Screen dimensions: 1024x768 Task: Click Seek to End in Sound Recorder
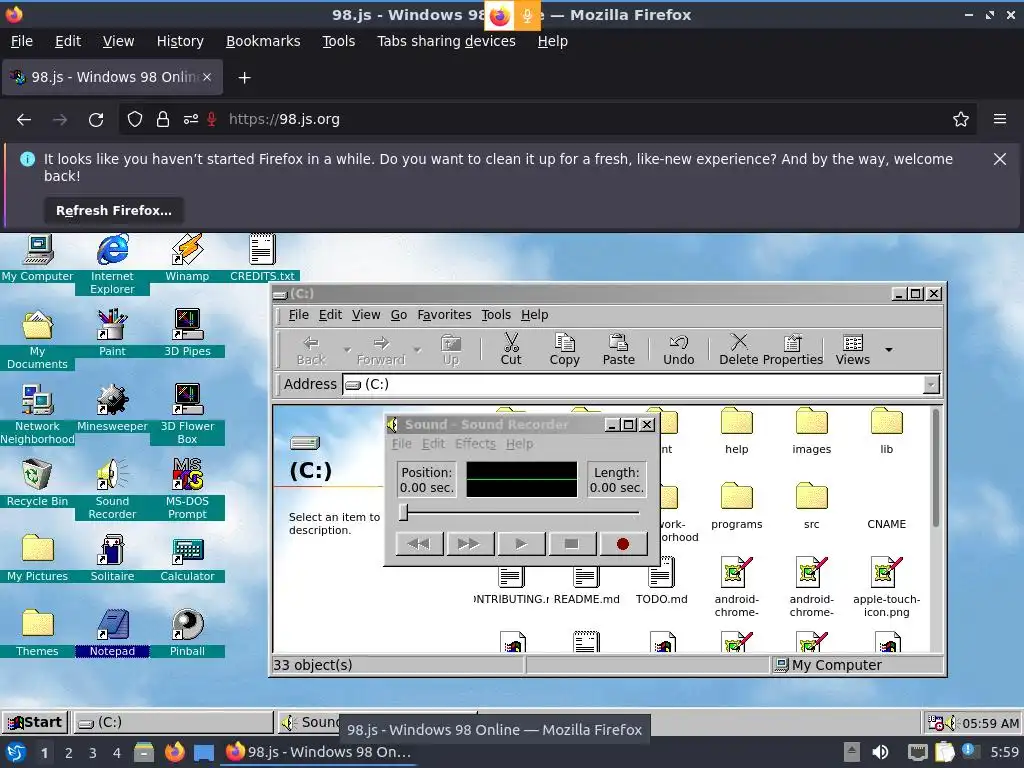click(470, 544)
